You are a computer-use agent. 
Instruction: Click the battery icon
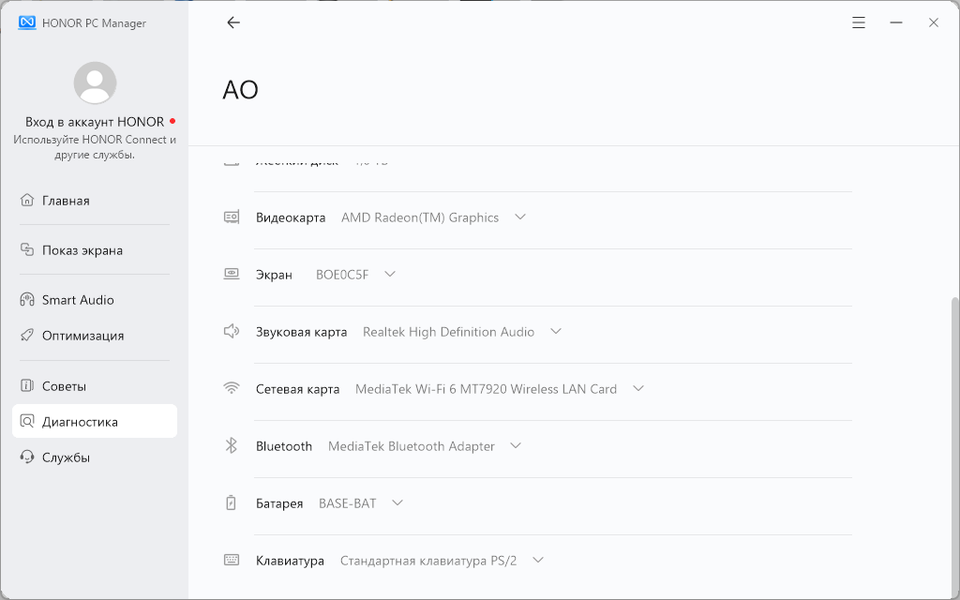click(231, 503)
